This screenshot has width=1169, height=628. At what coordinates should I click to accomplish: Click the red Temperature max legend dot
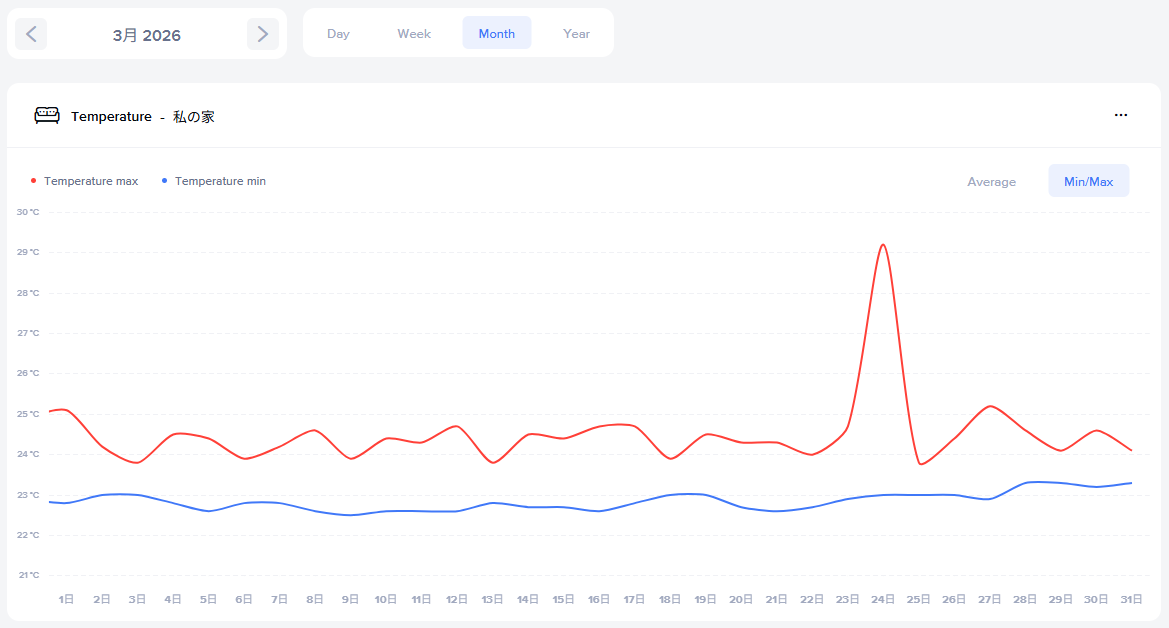[x=33, y=181]
